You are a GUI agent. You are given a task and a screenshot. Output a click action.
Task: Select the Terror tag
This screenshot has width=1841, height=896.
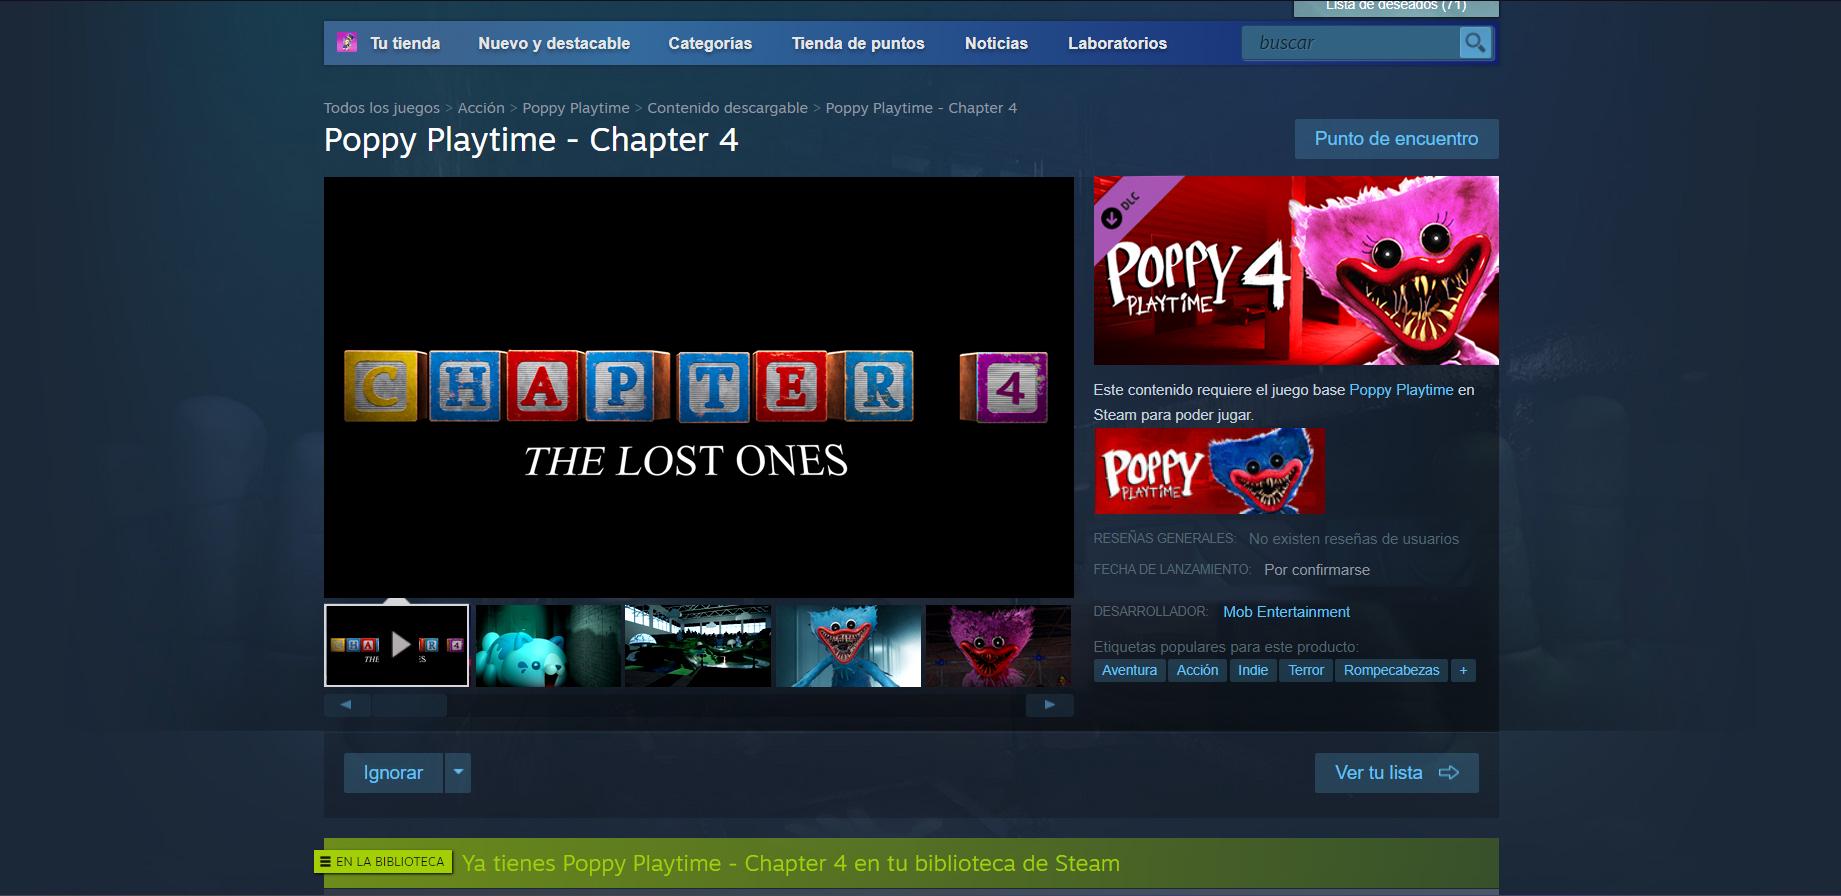click(x=1306, y=670)
